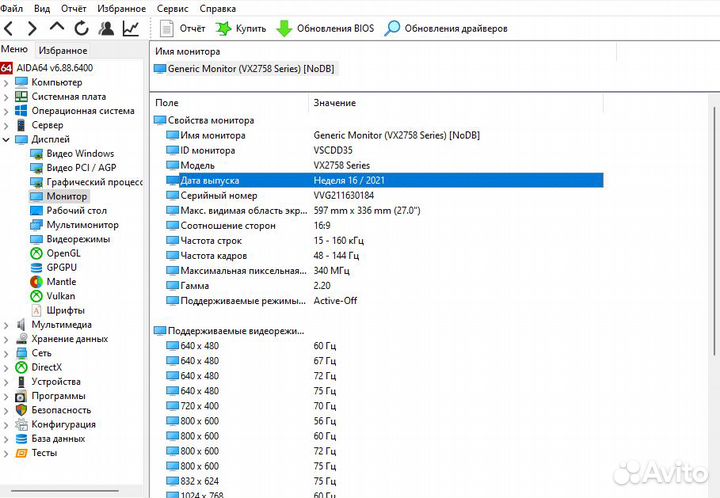Click the Купить buy button
Screen dimensions: 720x498
(240, 28)
